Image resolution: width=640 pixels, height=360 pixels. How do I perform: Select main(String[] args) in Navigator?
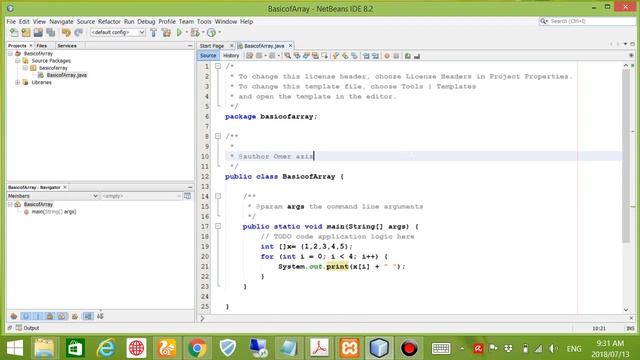point(53,212)
